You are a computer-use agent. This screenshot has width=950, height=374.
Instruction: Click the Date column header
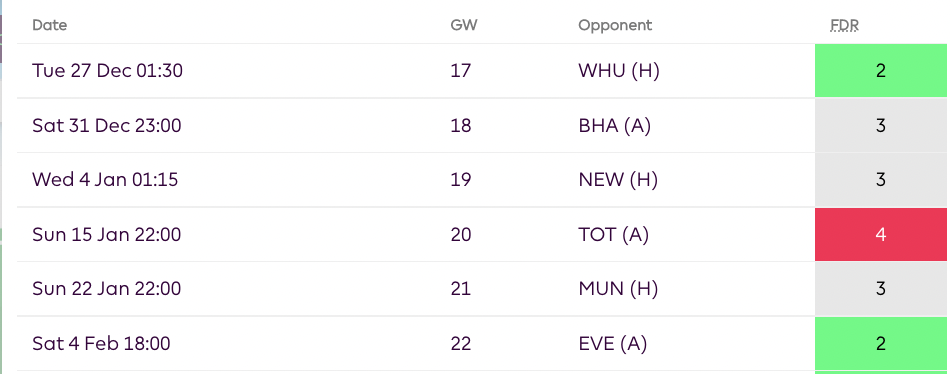(50, 25)
